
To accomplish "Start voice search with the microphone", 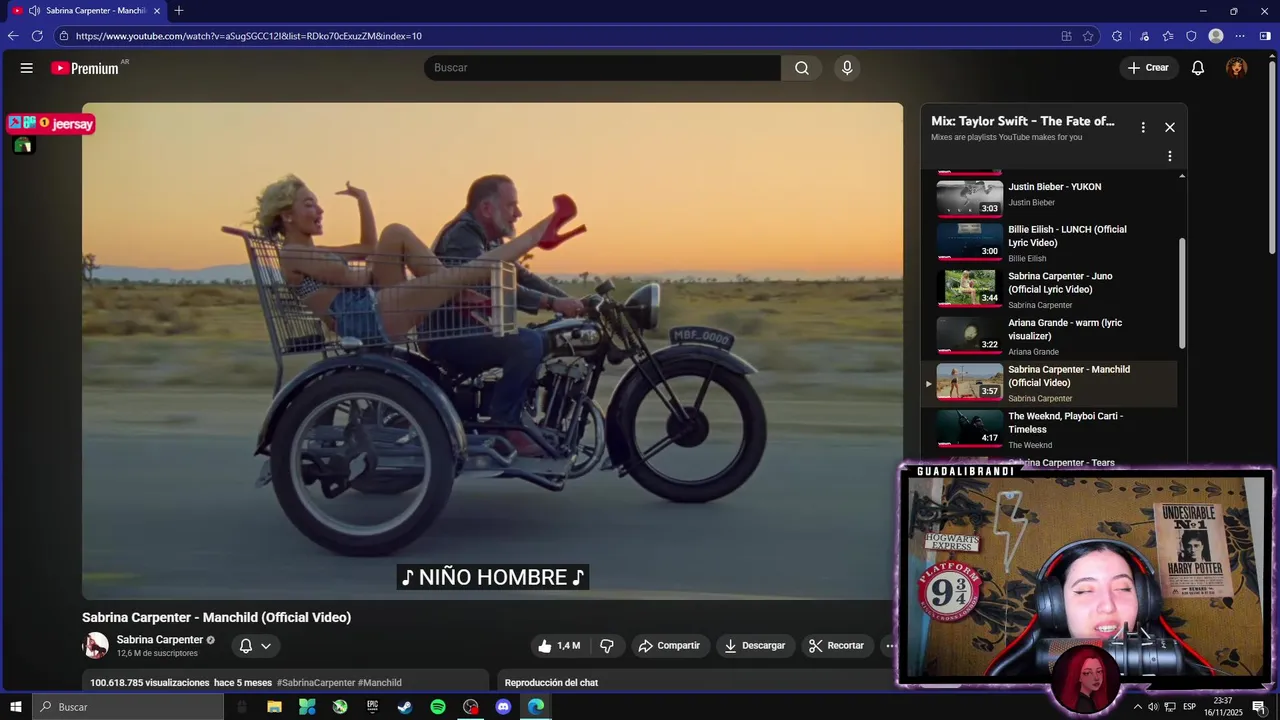I will coord(847,68).
